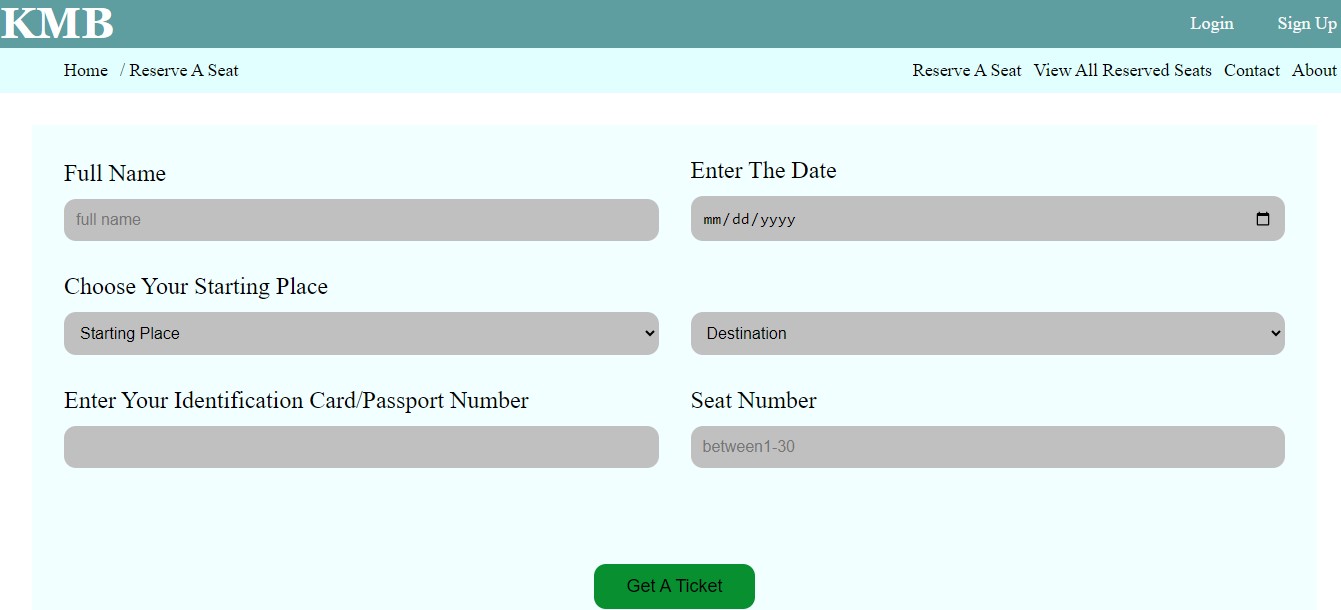Click the Login link
Image resolution: width=1341 pixels, height=610 pixels.
[1211, 23]
